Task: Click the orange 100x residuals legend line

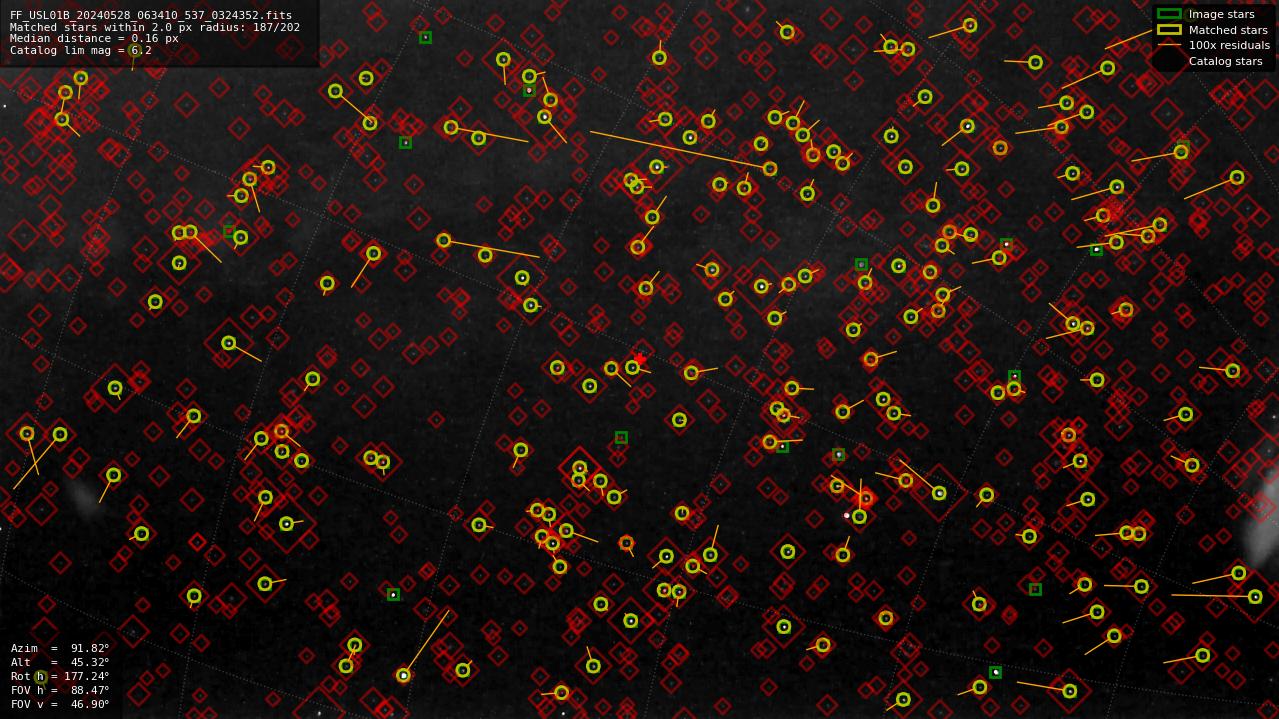Action: click(1168, 45)
